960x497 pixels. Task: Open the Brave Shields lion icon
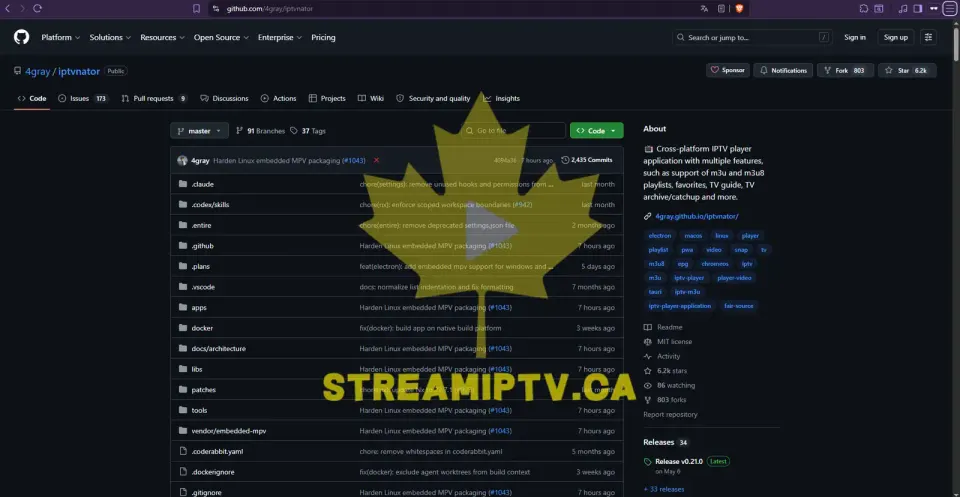coord(739,9)
